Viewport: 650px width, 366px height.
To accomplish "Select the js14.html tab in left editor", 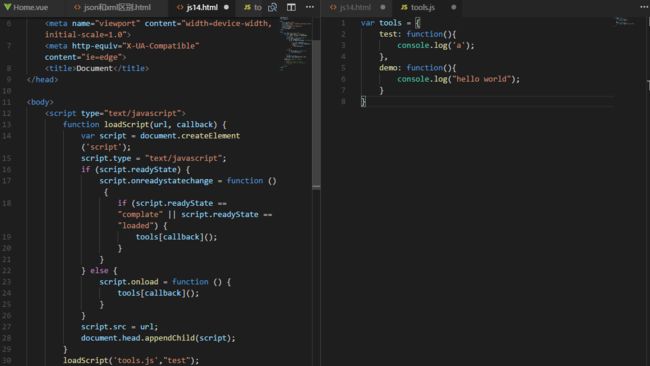I will (x=202, y=7).
